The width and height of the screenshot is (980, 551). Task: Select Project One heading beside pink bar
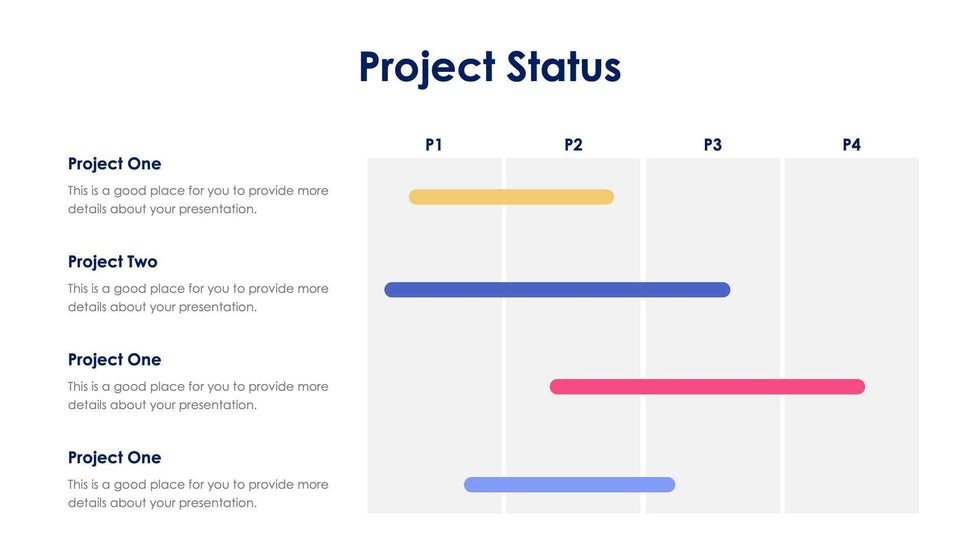(x=114, y=360)
